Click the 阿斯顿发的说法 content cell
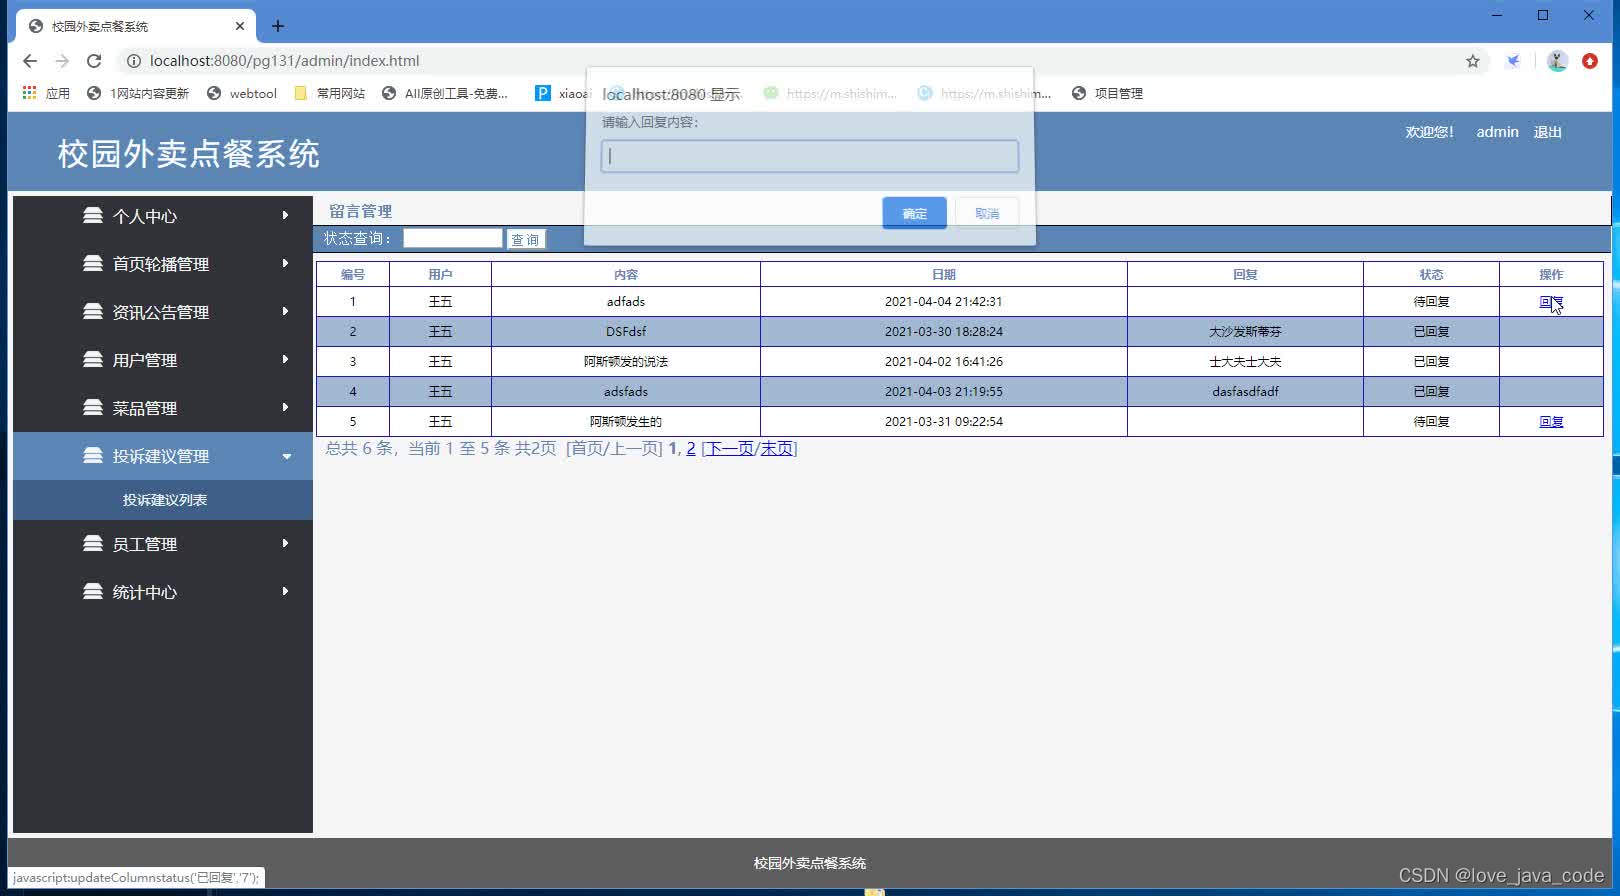The image size is (1620, 896). click(x=626, y=362)
